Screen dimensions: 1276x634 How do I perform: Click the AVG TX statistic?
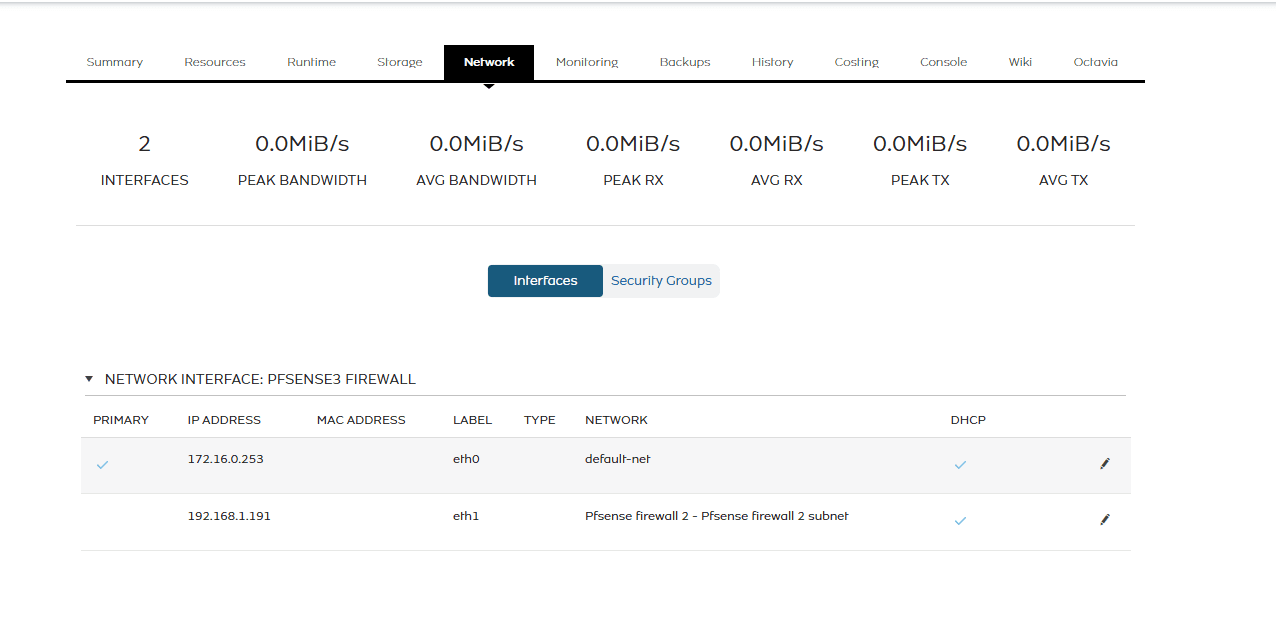(1063, 161)
